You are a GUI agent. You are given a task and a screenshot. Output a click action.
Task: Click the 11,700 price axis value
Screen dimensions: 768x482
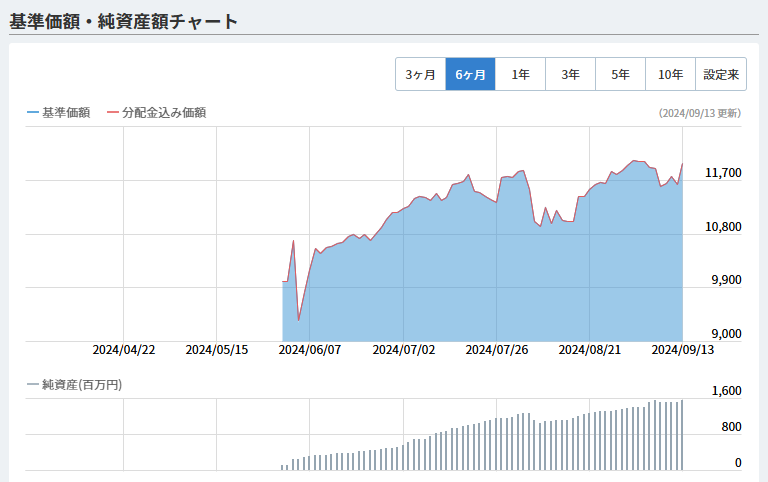click(x=723, y=173)
